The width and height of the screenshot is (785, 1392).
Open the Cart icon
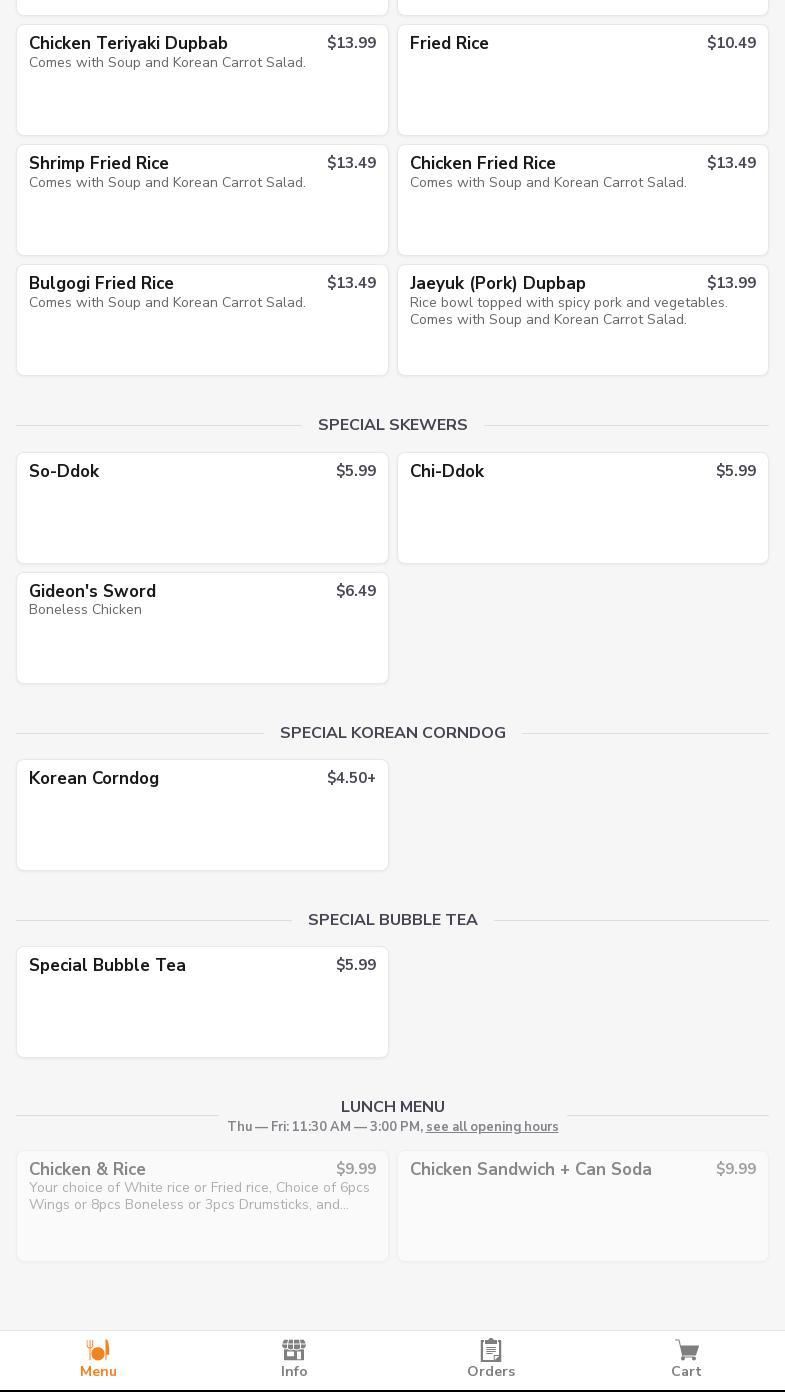click(x=686, y=1350)
